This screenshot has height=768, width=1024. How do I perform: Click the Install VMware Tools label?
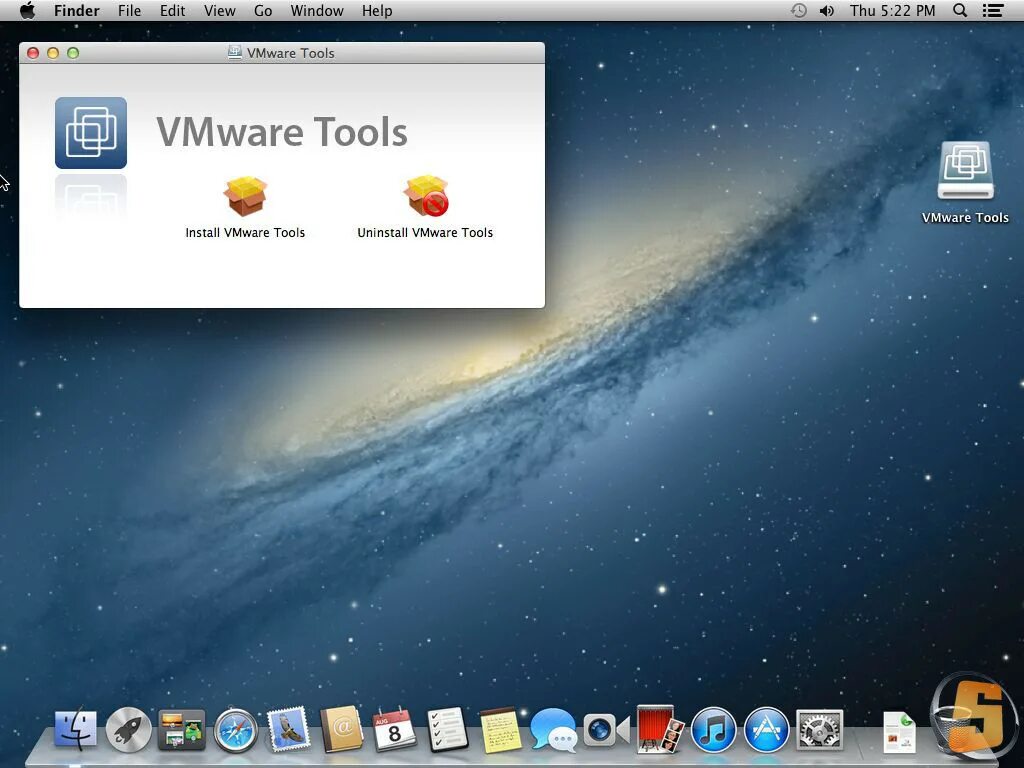(x=245, y=232)
